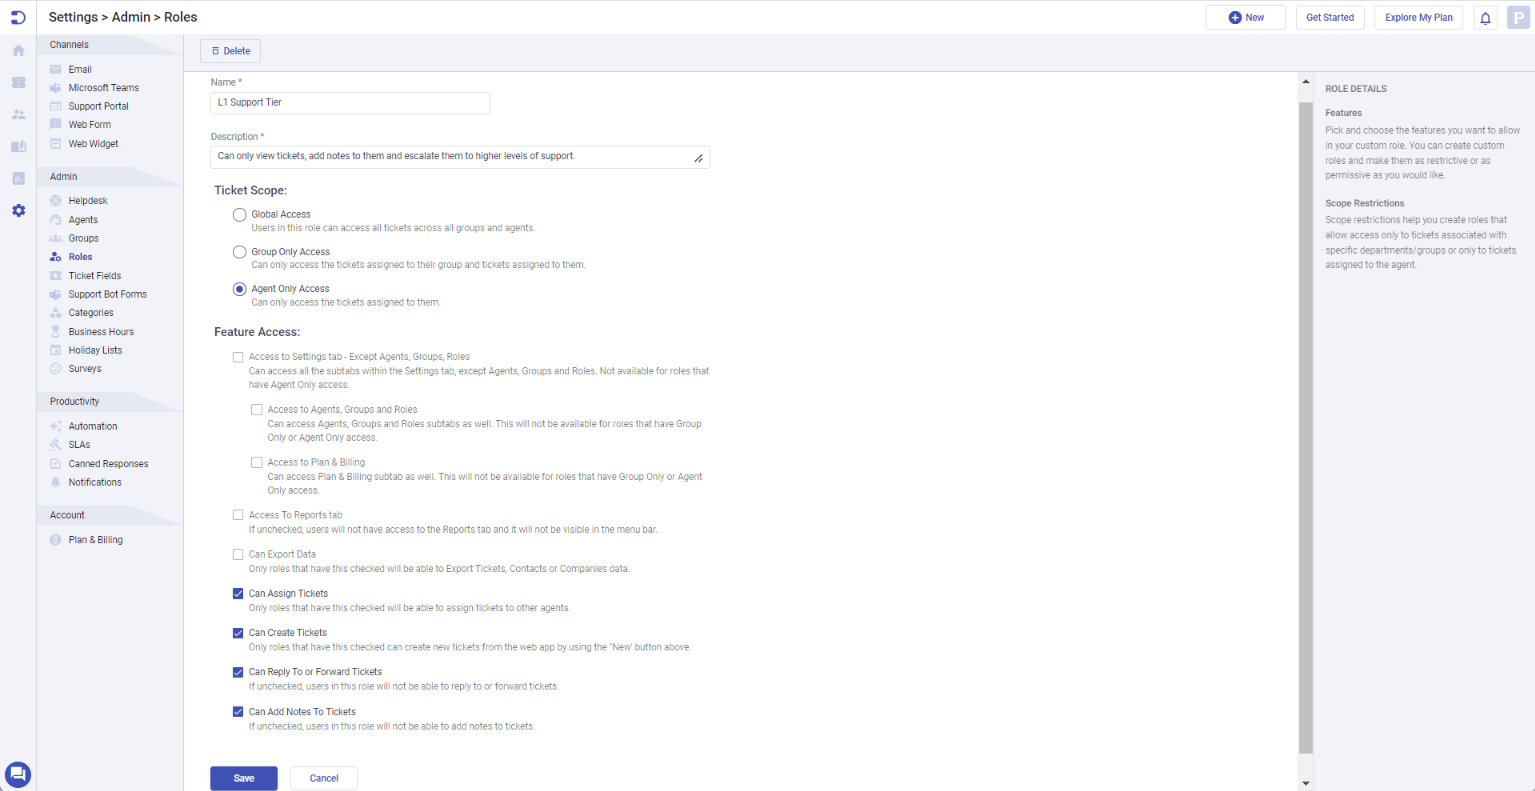The width and height of the screenshot is (1535, 791).
Task: Grab the Description field resize handle
Action: pyautogui.click(x=698, y=158)
